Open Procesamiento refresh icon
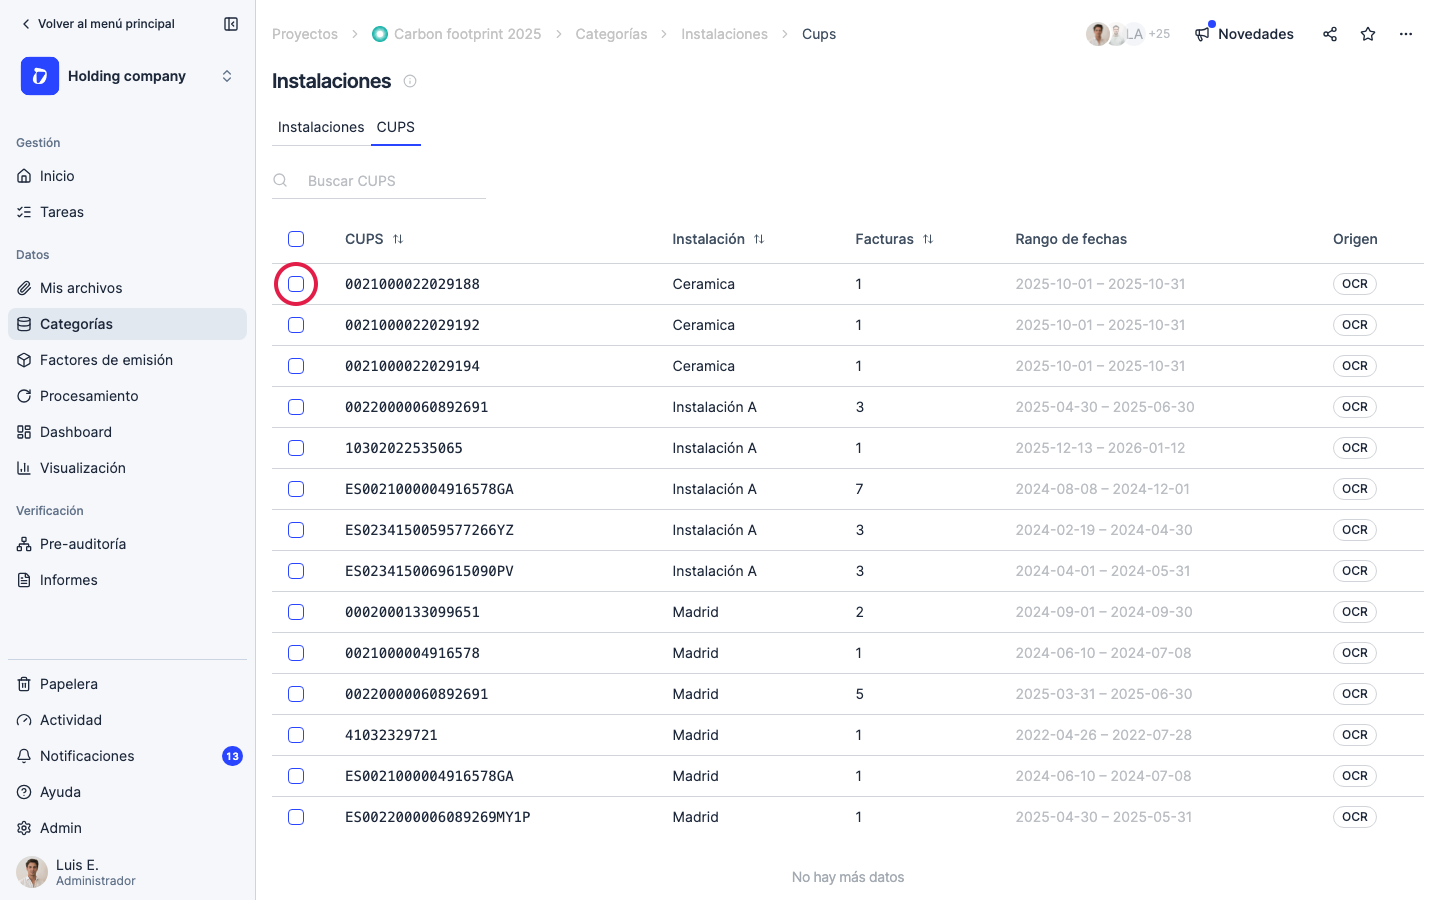 [24, 396]
